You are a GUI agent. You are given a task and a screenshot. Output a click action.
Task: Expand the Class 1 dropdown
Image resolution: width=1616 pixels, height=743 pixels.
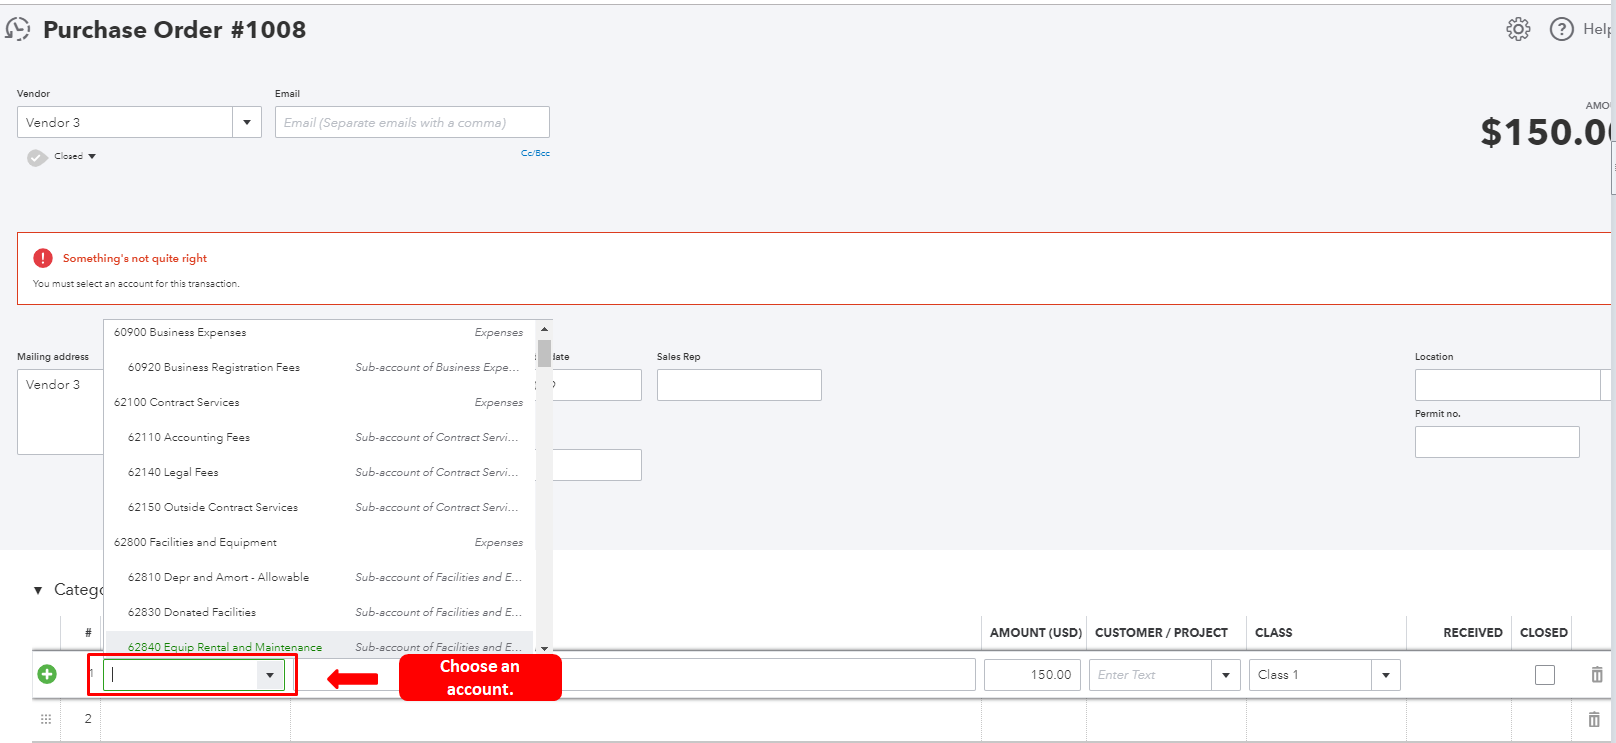1385,675
